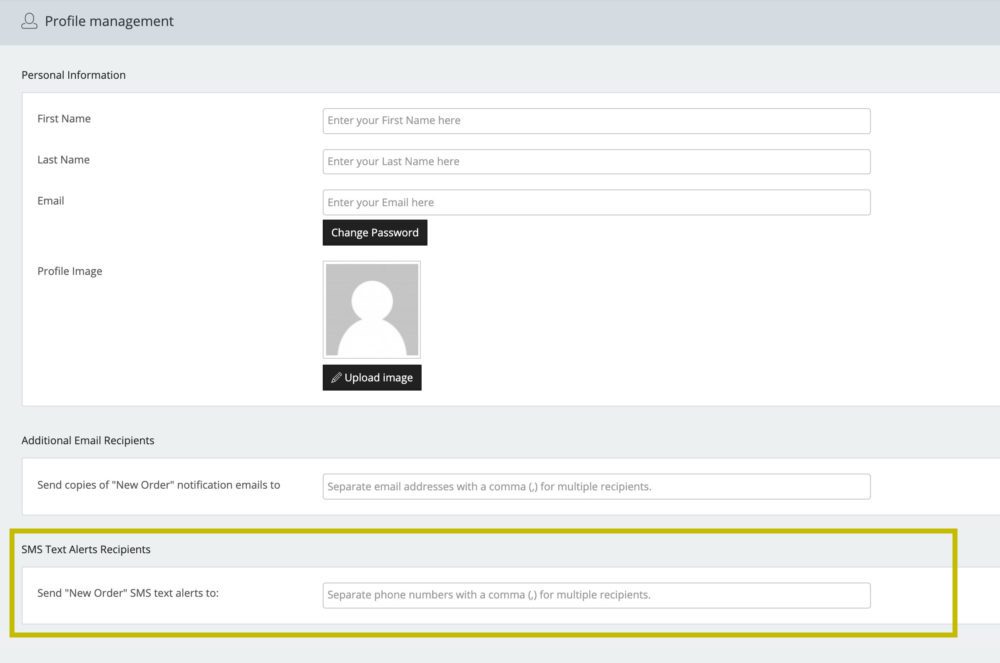Focus the Last Name input field
Image resolution: width=1000 pixels, height=663 pixels.
[x=596, y=162]
